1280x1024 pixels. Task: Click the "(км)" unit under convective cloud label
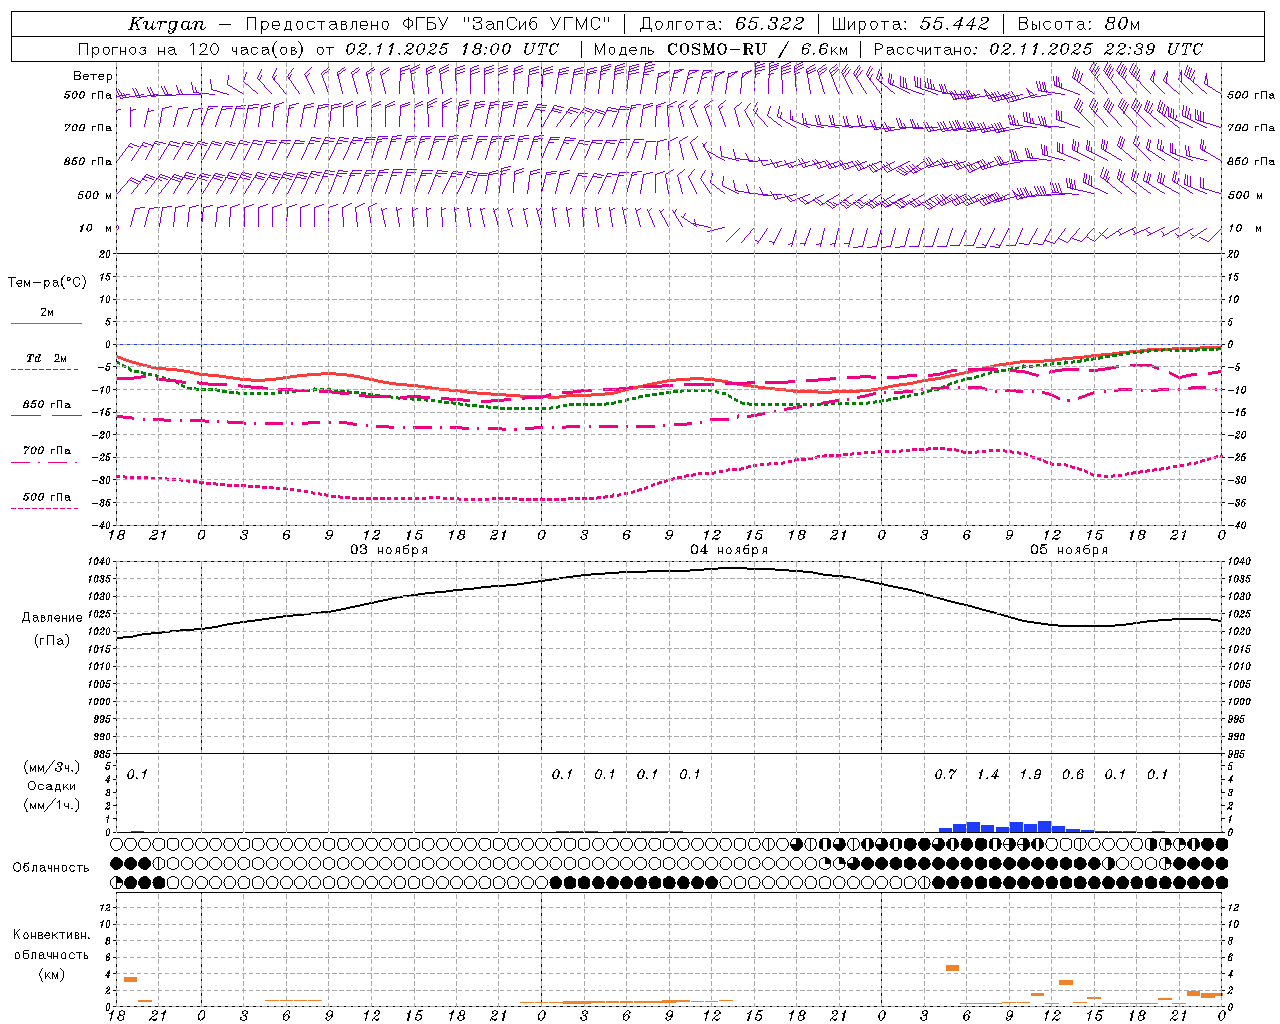point(52,974)
